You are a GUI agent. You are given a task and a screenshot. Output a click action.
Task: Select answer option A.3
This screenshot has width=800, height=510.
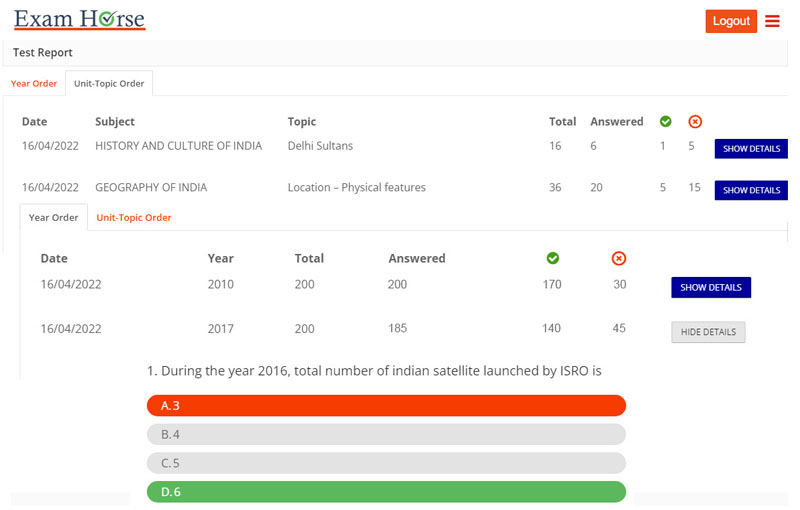point(386,406)
